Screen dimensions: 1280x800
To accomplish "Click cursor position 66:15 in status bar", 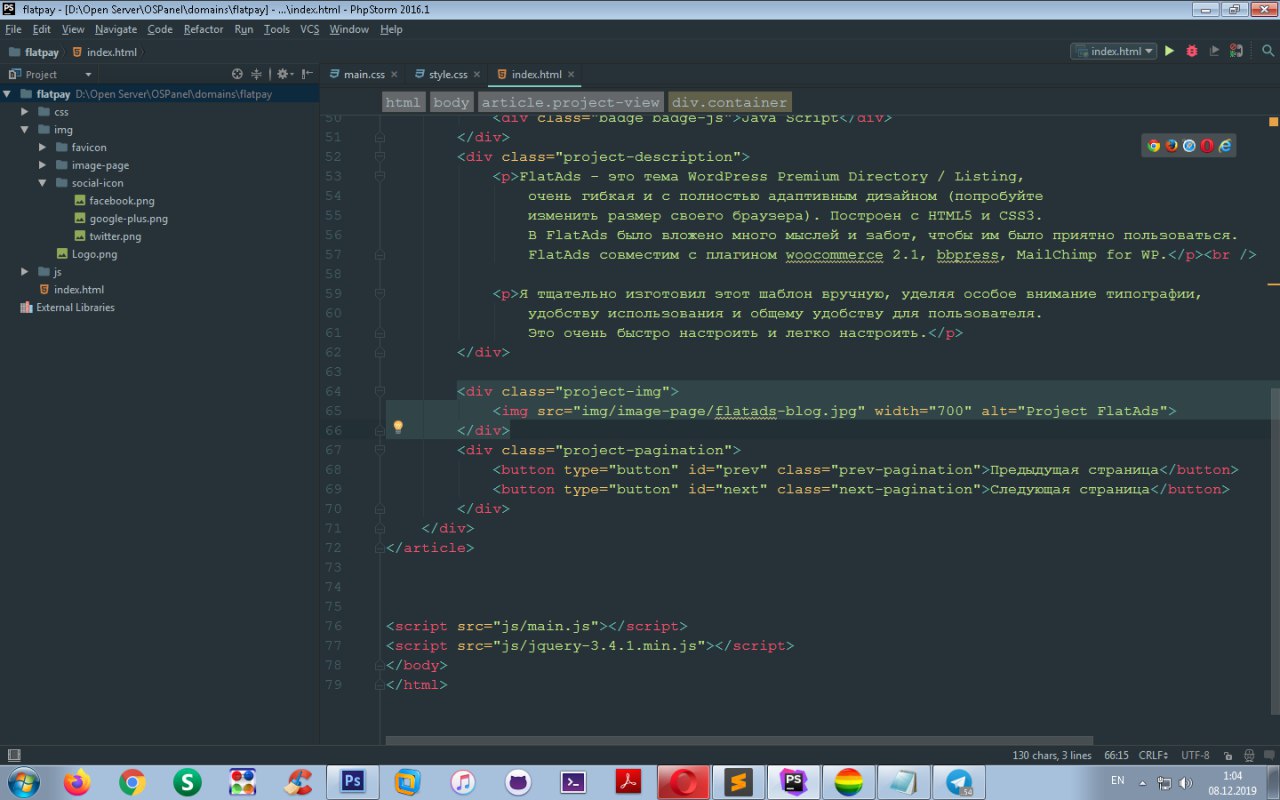I will pos(1115,755).
